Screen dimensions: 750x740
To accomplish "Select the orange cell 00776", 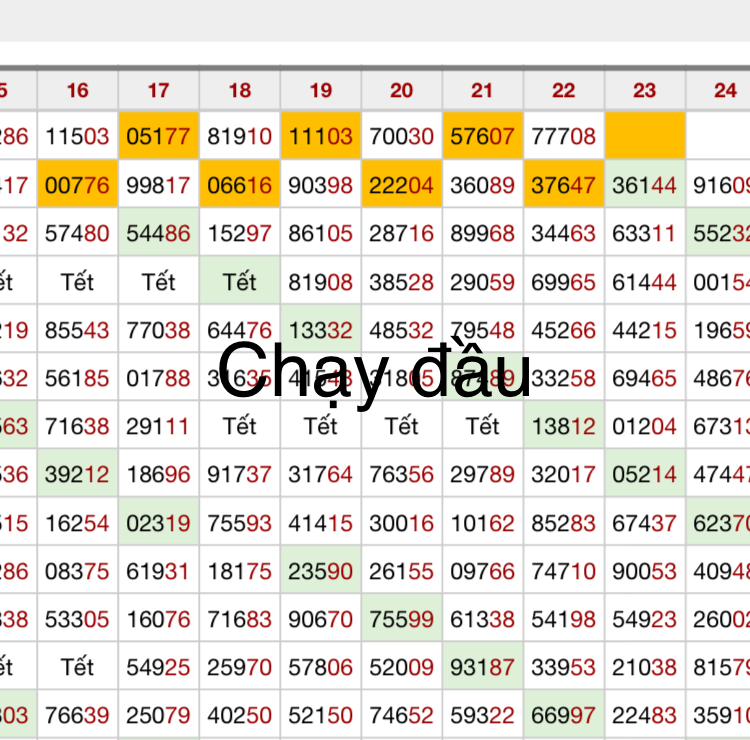I will [78, 185].
